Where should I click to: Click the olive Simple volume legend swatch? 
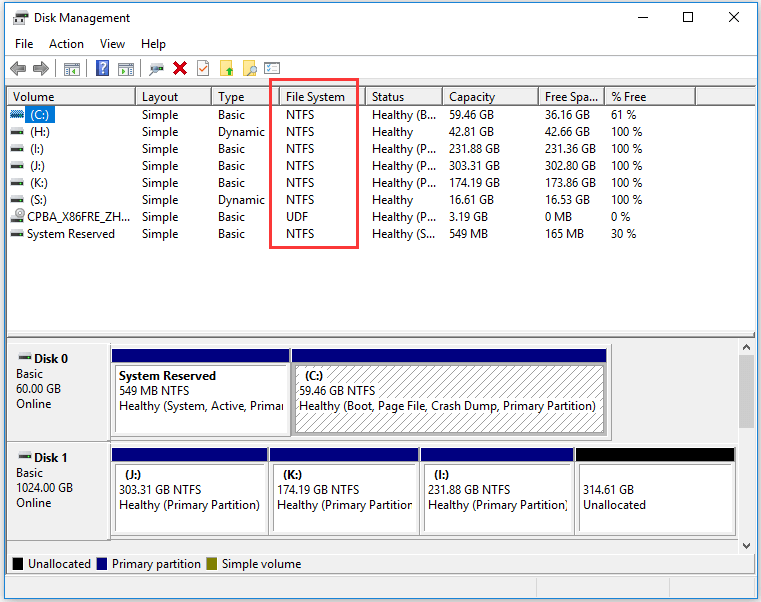tap(212, 564)
